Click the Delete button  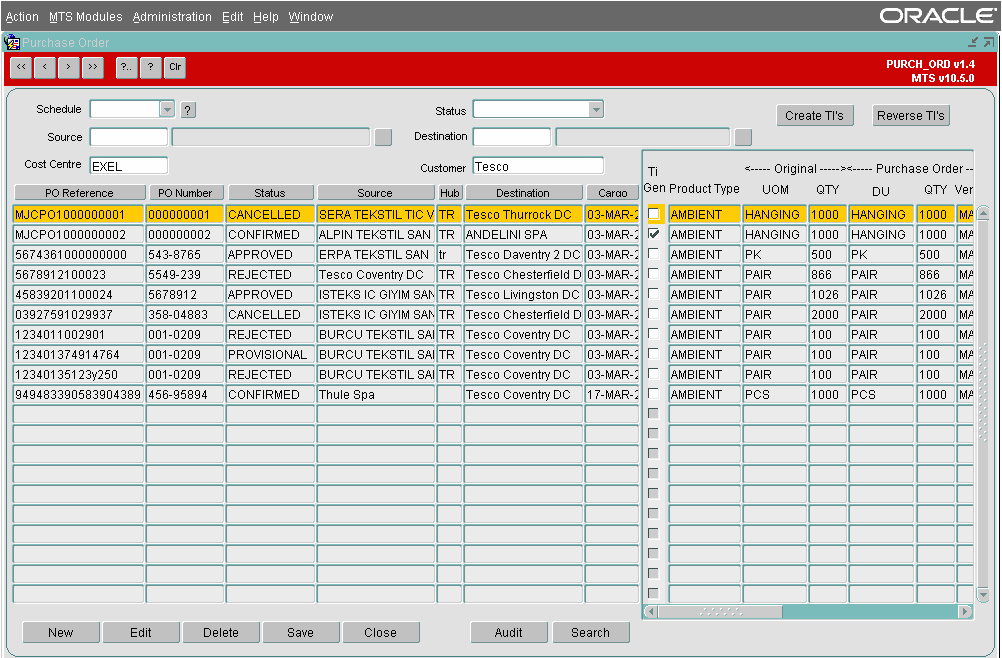(x=221, y=632)
